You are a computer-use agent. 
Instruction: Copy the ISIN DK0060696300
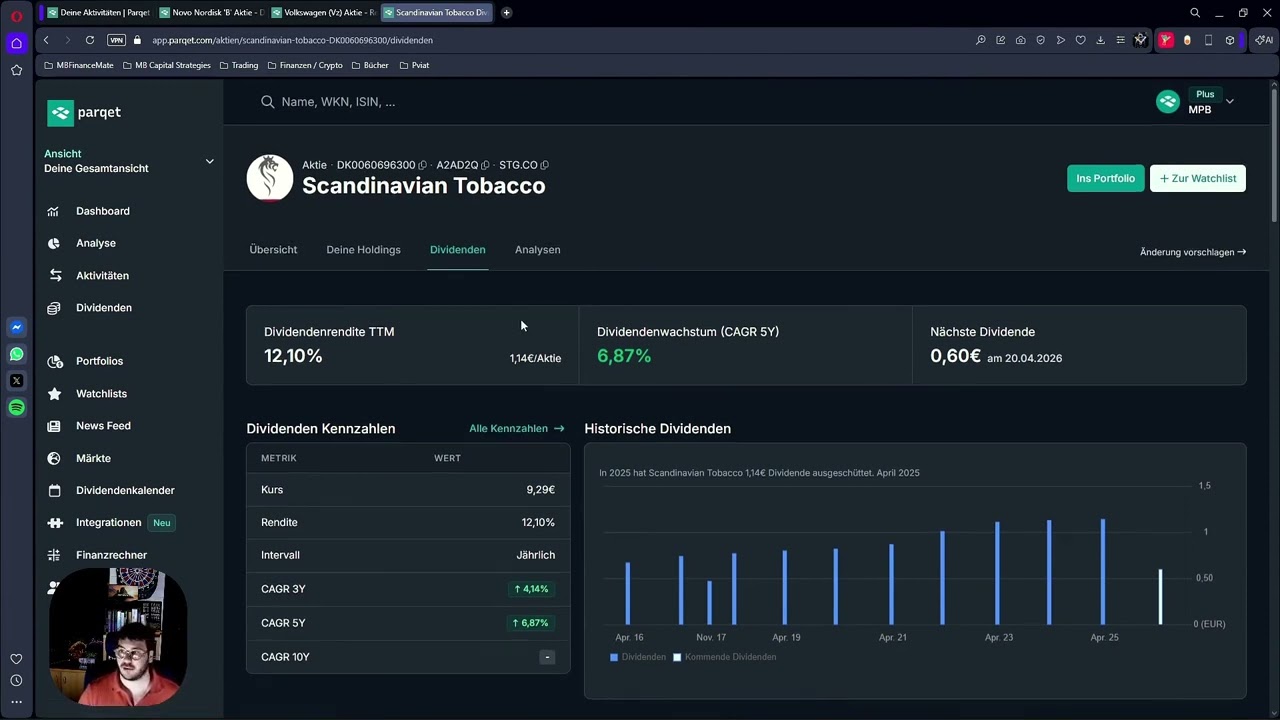click(423, 165)
